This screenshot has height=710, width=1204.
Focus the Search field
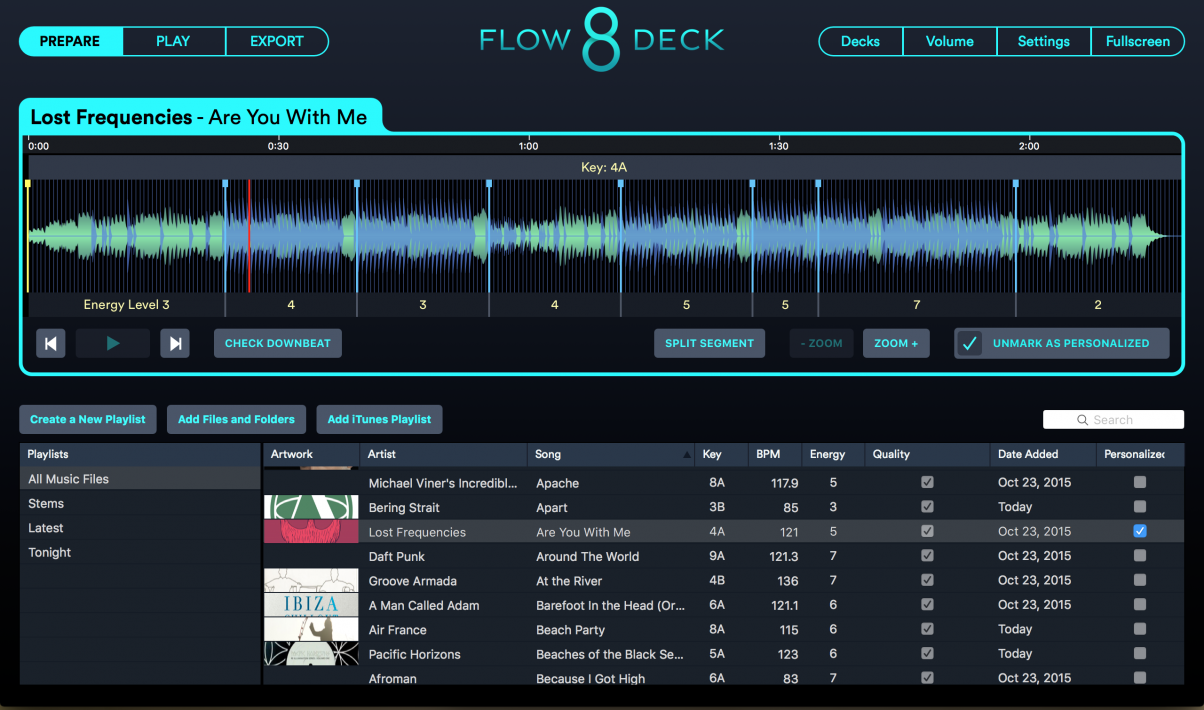[x=1113, y=420]
